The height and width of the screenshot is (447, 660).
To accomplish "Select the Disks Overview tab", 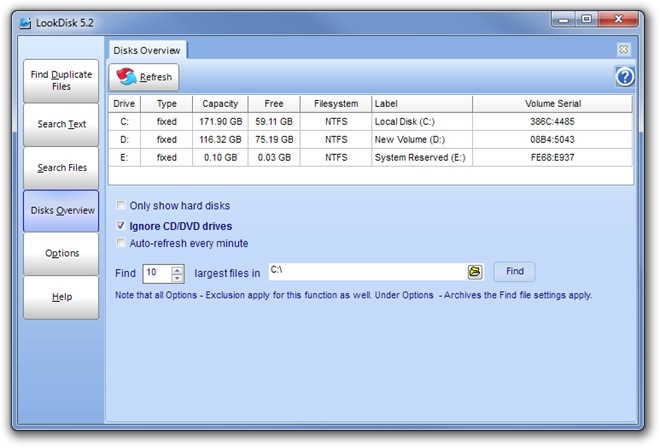I will (x=147, y=51).
